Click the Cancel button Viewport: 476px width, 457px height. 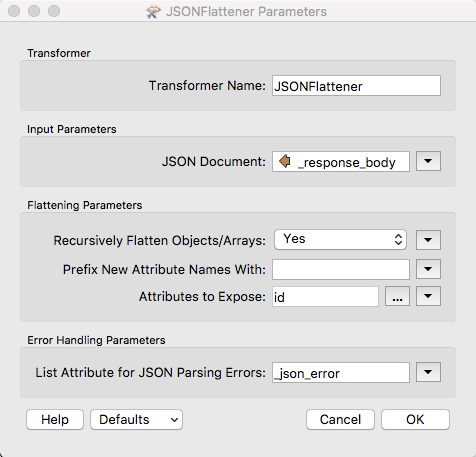point(340,419)
